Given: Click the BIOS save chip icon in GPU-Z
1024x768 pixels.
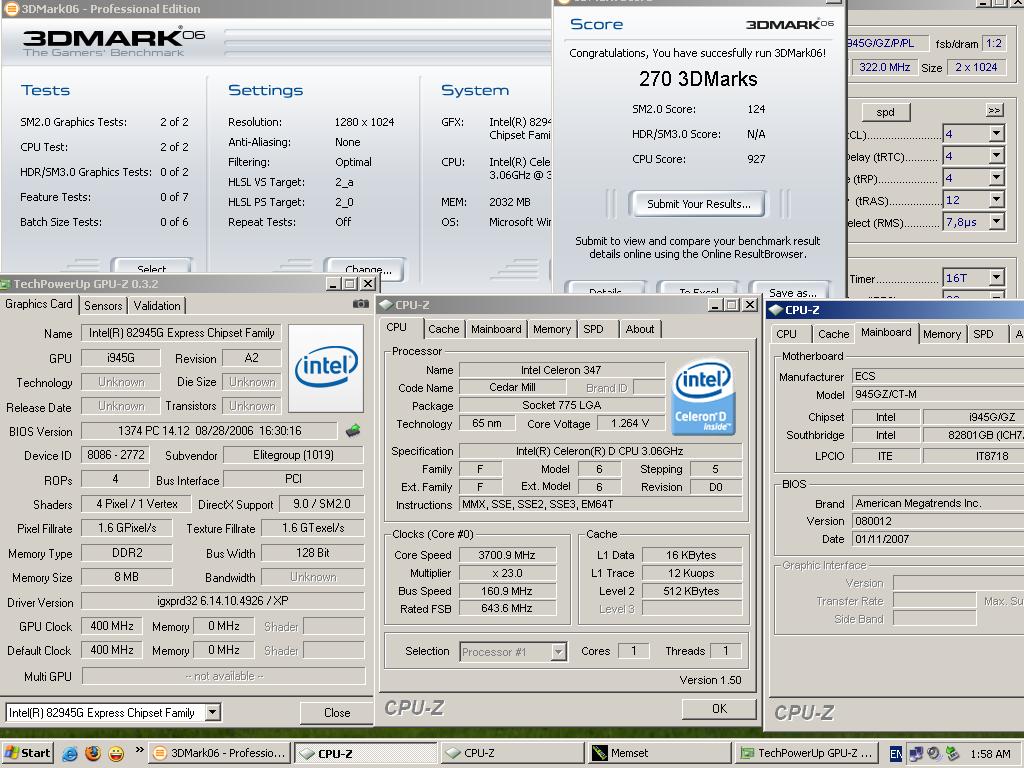Looking at the screenshot, I should point(353,430).
